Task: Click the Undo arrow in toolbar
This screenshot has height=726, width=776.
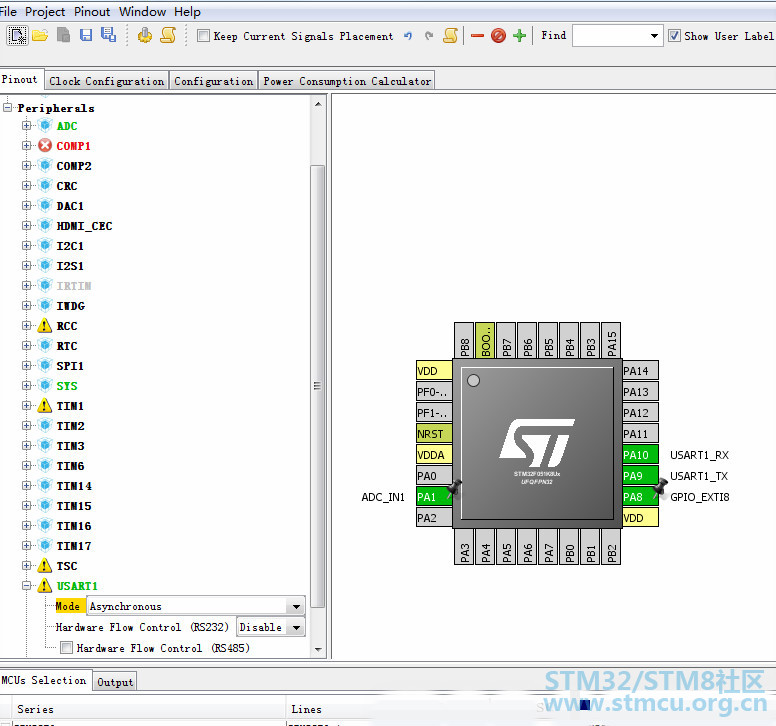Action: [x=408, y=36]
